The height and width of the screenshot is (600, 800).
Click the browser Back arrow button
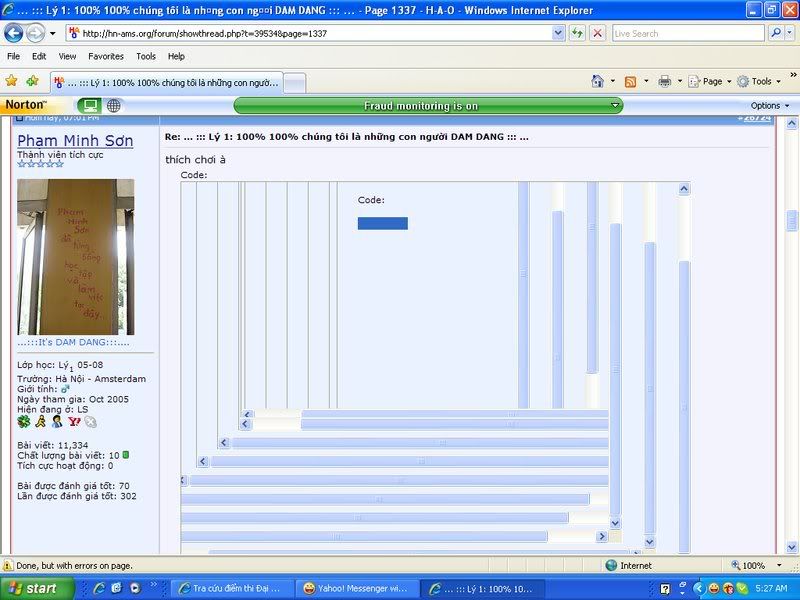point(14,33)
